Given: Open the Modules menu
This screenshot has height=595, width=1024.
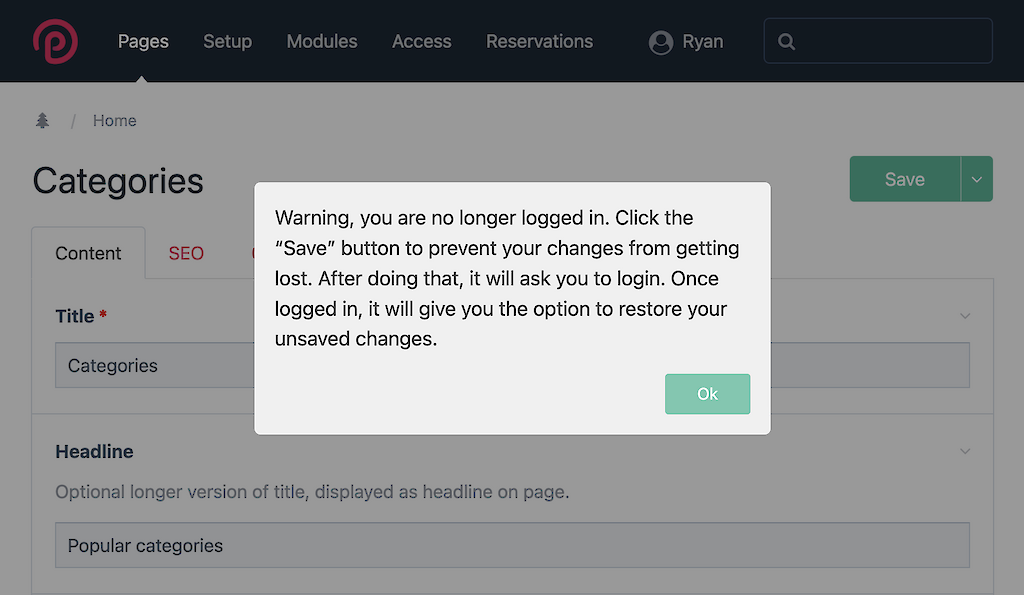Looking at the screenshot, I should tap(322, 42).
